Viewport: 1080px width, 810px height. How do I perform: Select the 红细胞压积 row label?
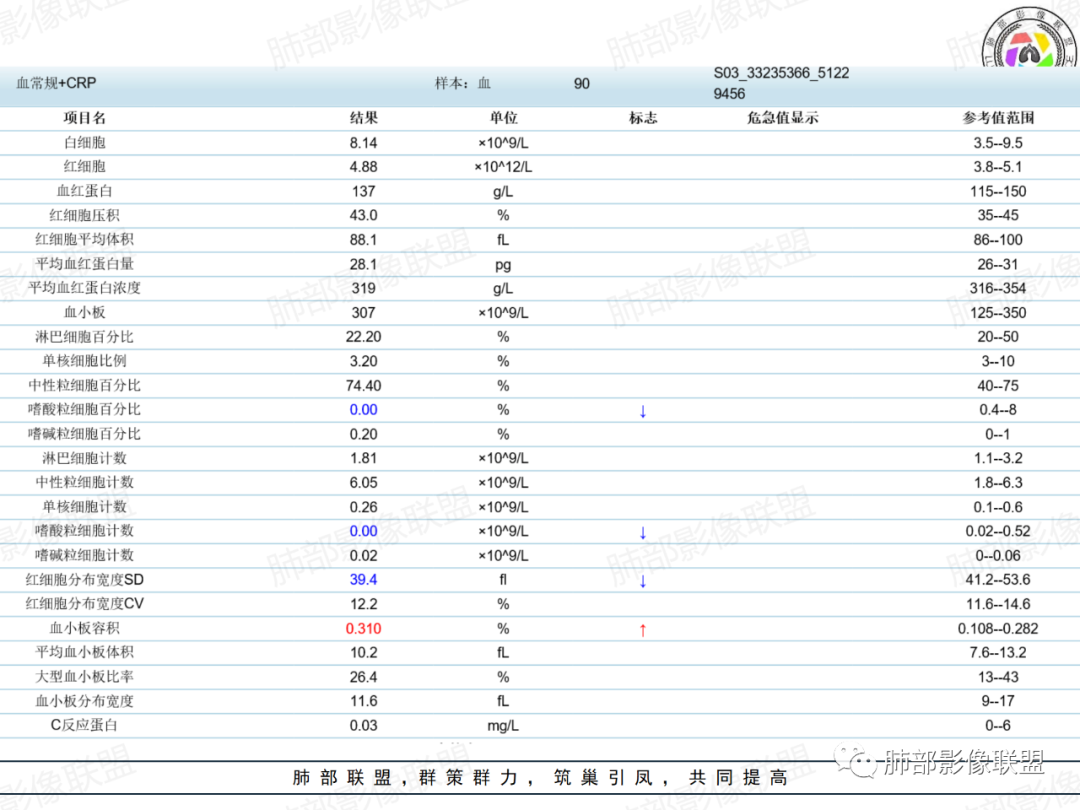point(85,215)
